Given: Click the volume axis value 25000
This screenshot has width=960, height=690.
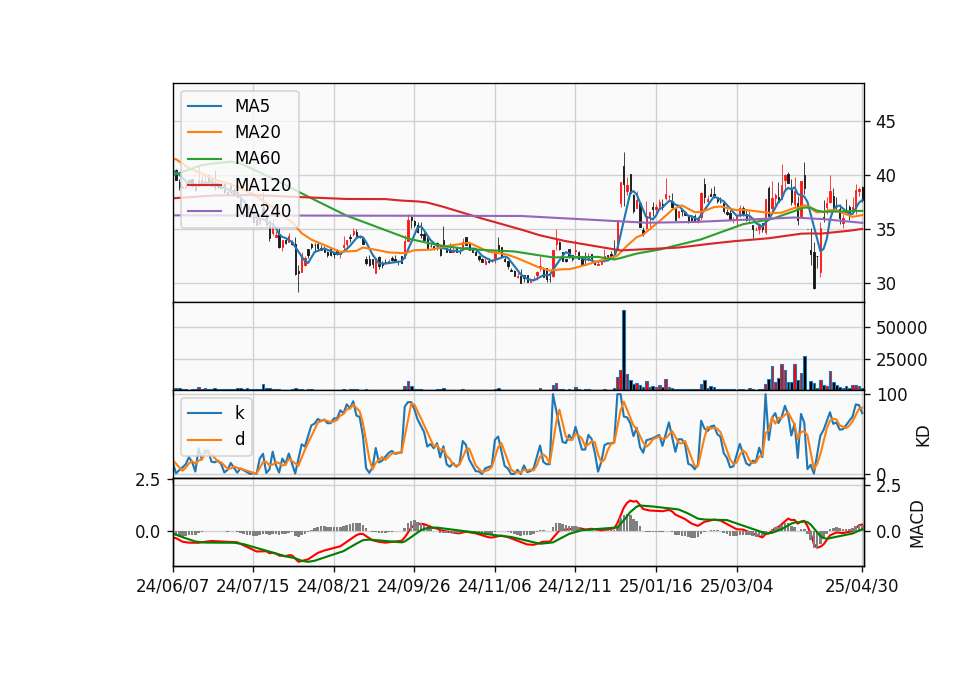Looking at the screenshot, I should click(x=901, y=360).
